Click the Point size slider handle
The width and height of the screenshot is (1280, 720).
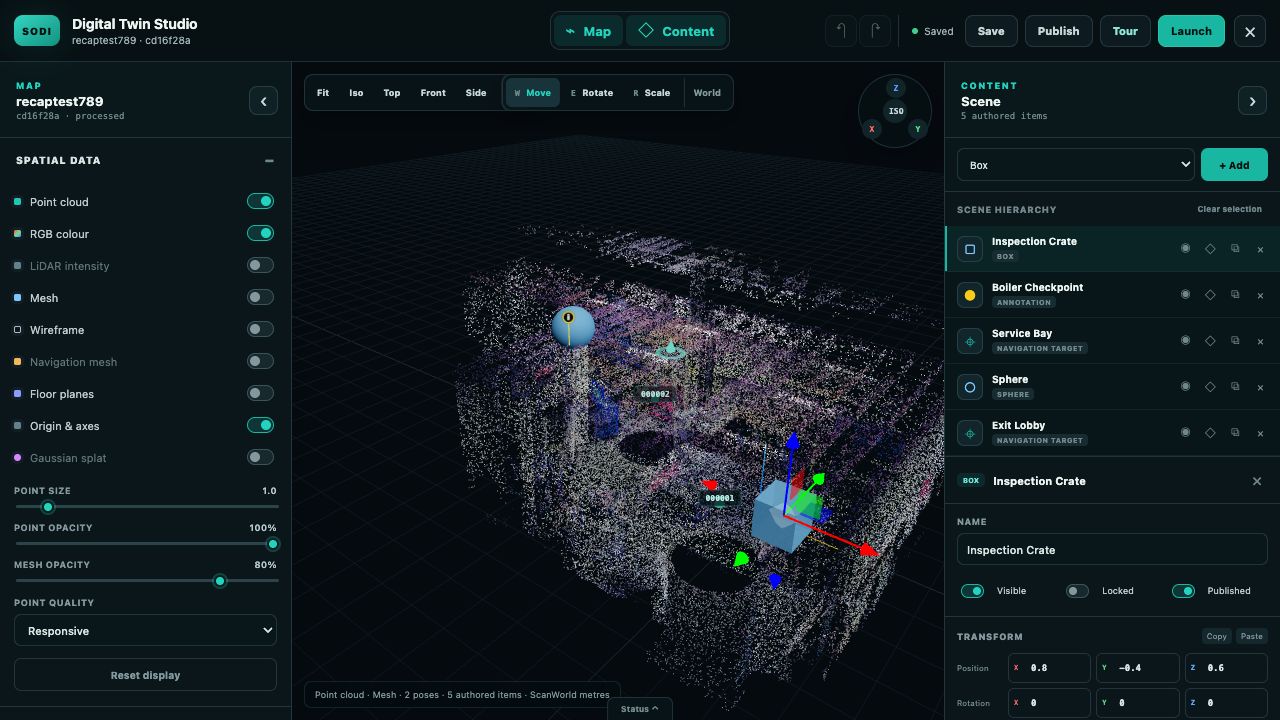[x=47, y=507]
